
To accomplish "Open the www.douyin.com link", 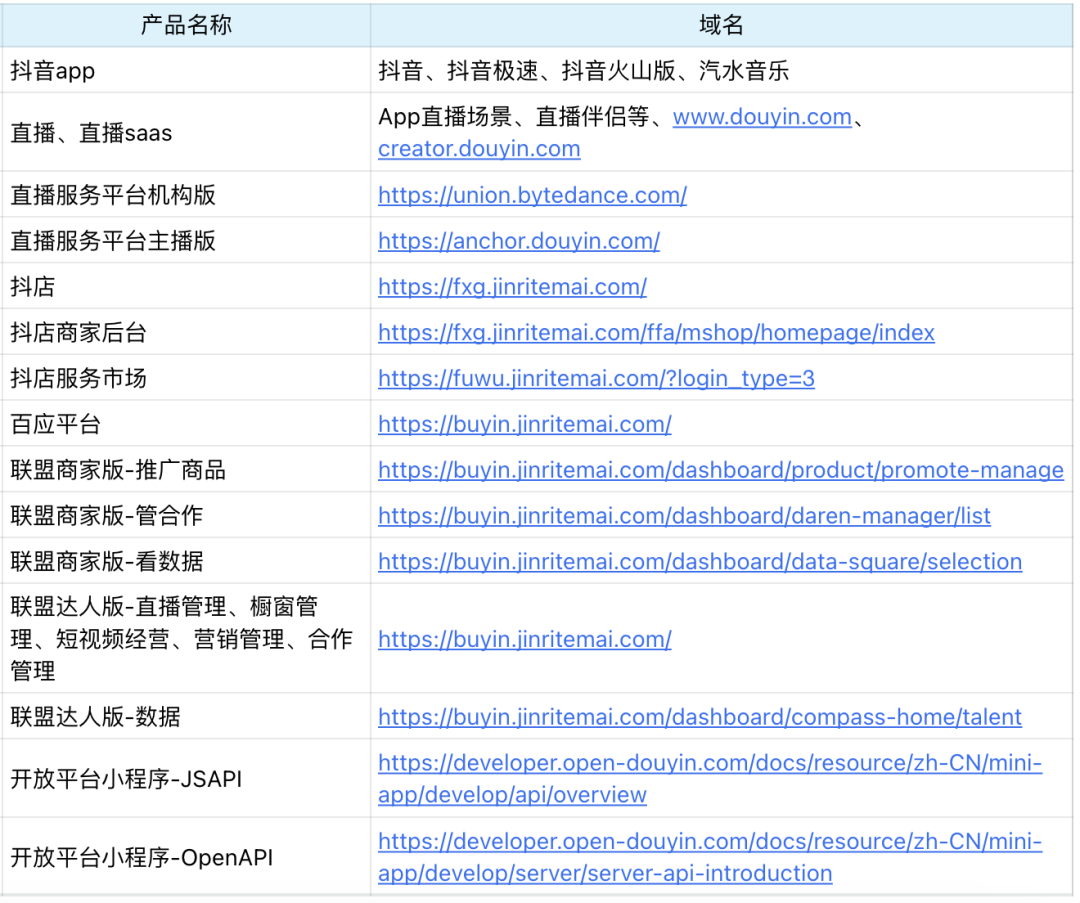I will point(762,117).
